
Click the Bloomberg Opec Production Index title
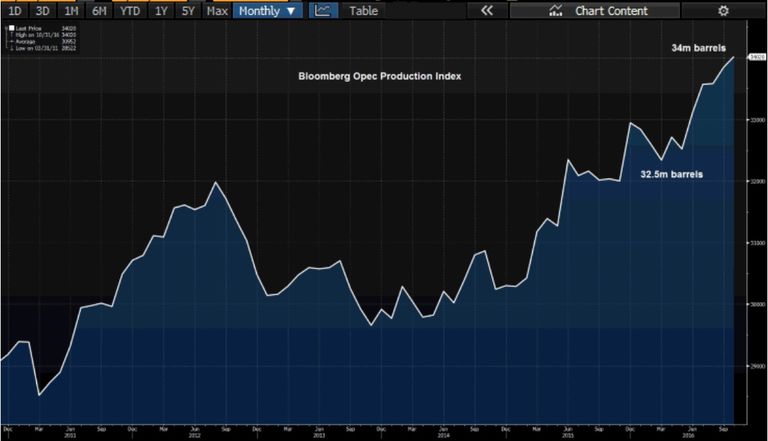(380, 76)
